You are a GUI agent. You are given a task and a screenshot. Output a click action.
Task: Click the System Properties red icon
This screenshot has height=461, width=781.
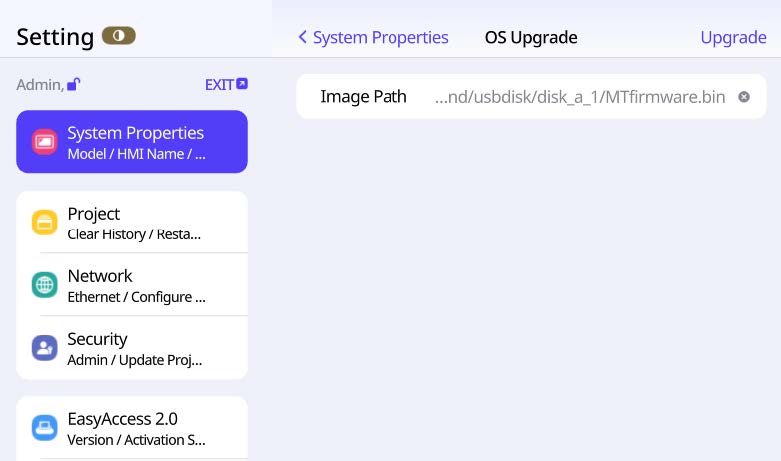pos(44,142)
